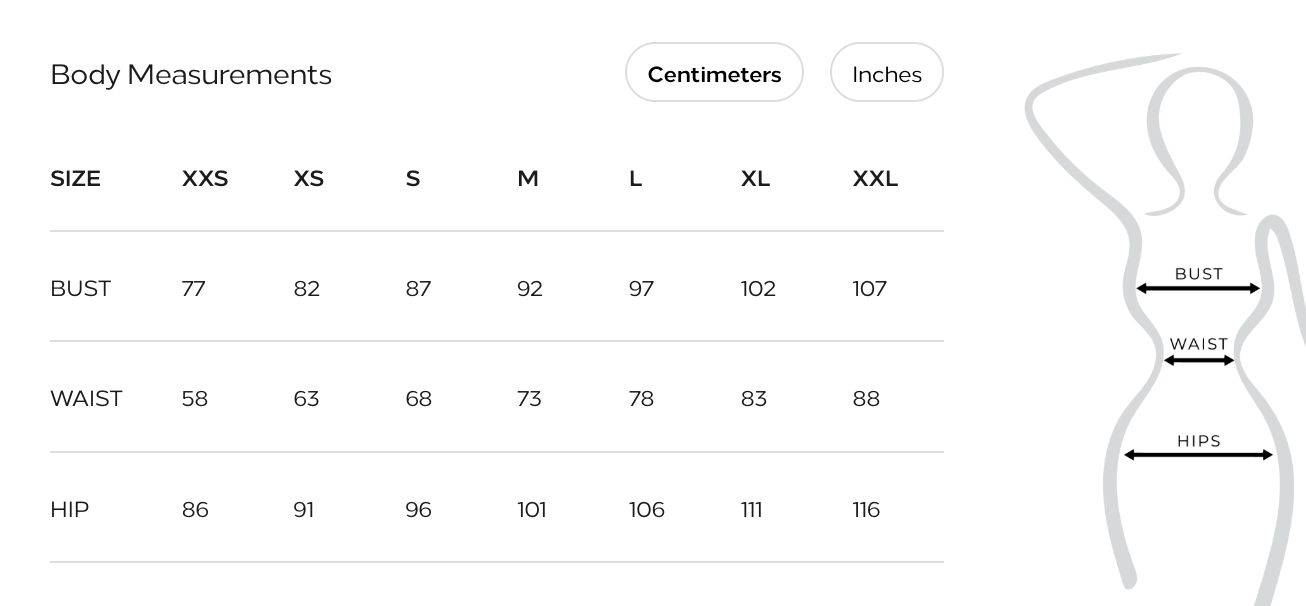Image resolution: width=1306 pixels, height=606 pixels.
Task: Click the HIPS label on the silhouette
Action: point(1198,440)
